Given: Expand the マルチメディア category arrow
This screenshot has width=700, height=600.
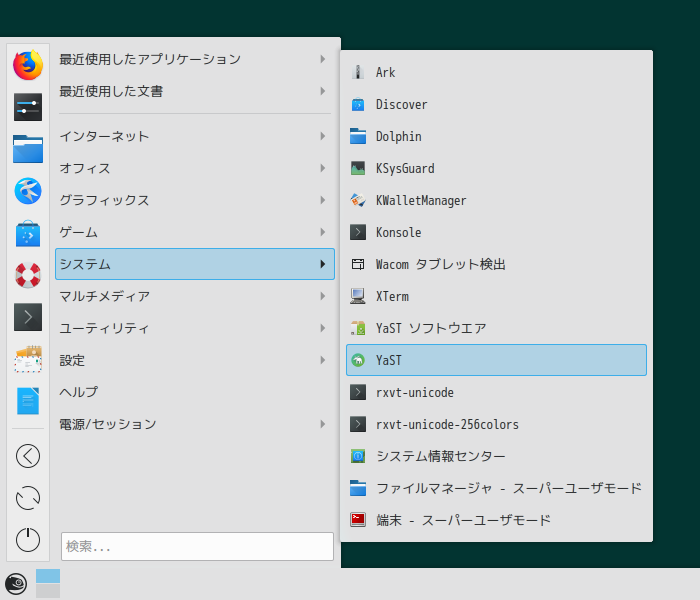Looking at the screenshot, I should point(322,296).
